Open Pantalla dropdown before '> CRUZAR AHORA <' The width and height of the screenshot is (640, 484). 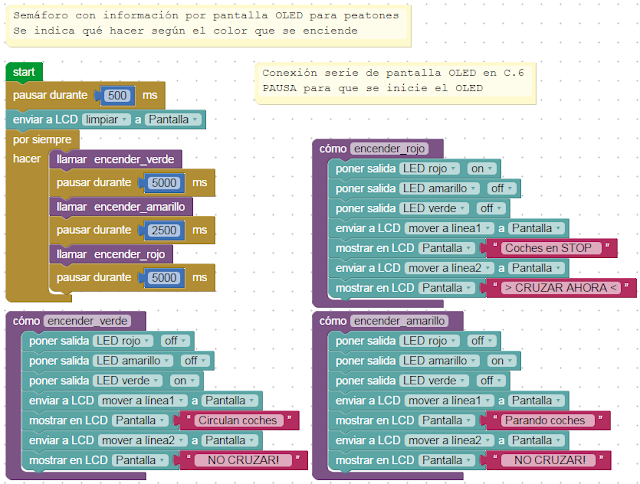pos(447,288)
